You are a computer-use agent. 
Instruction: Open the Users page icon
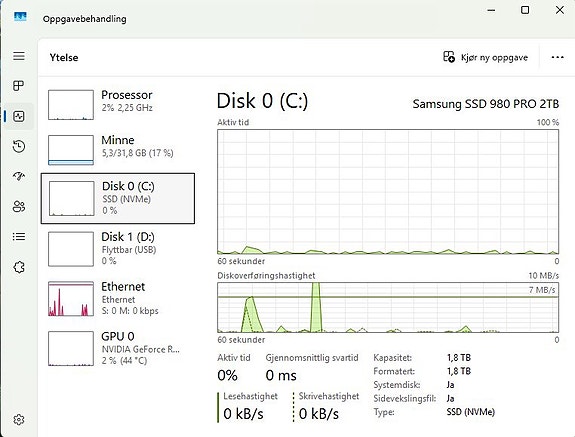[x=19, y=206]
